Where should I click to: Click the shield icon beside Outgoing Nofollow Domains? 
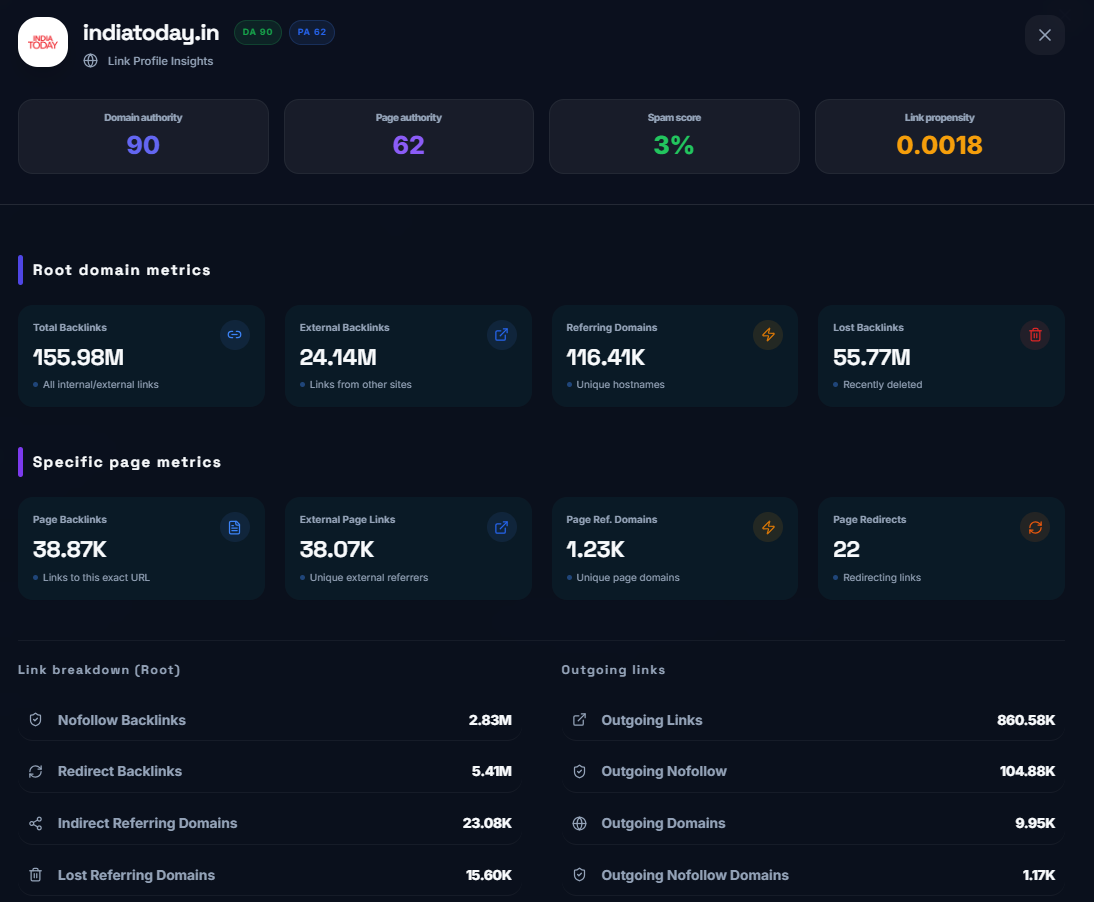(x=579, y=875)
